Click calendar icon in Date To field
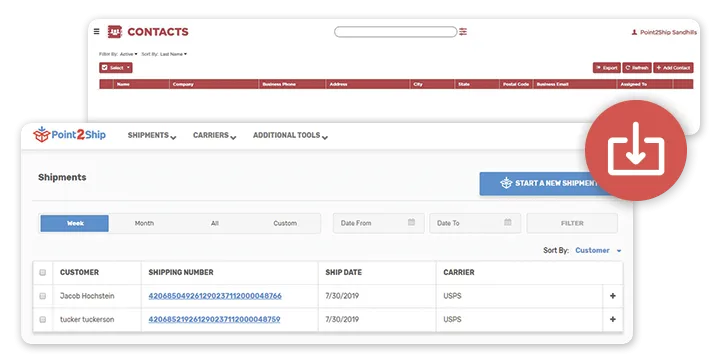Image resolution: width=720 pixels, height=362 pixels. 508,222
